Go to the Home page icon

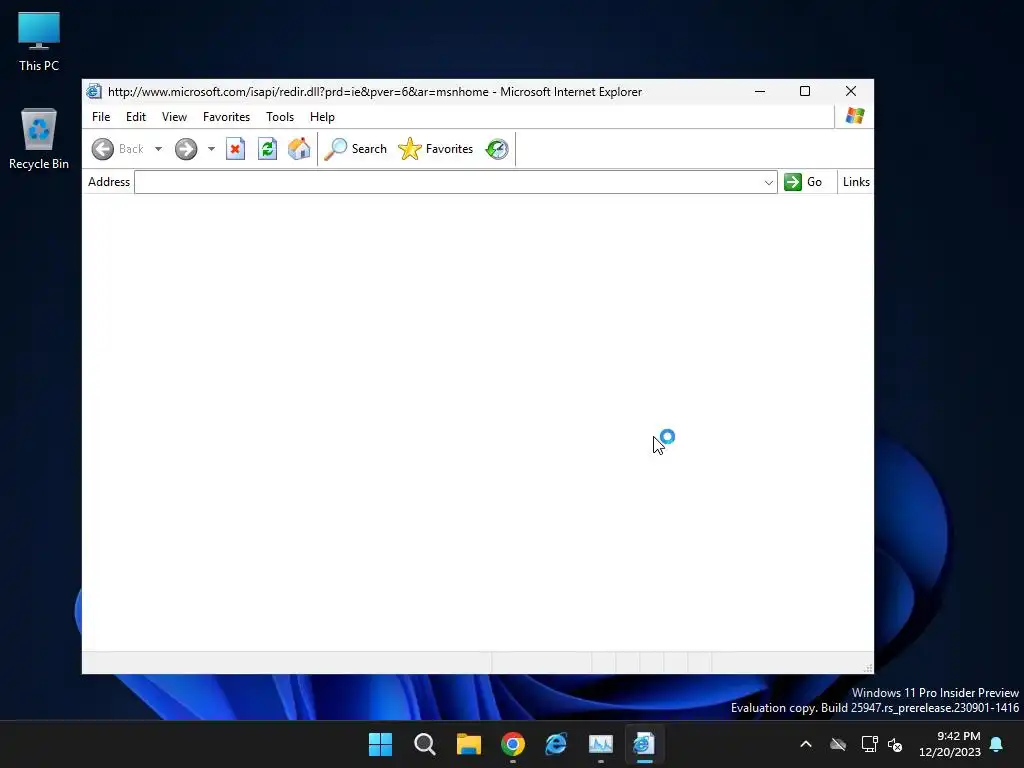tap(299, 149)
